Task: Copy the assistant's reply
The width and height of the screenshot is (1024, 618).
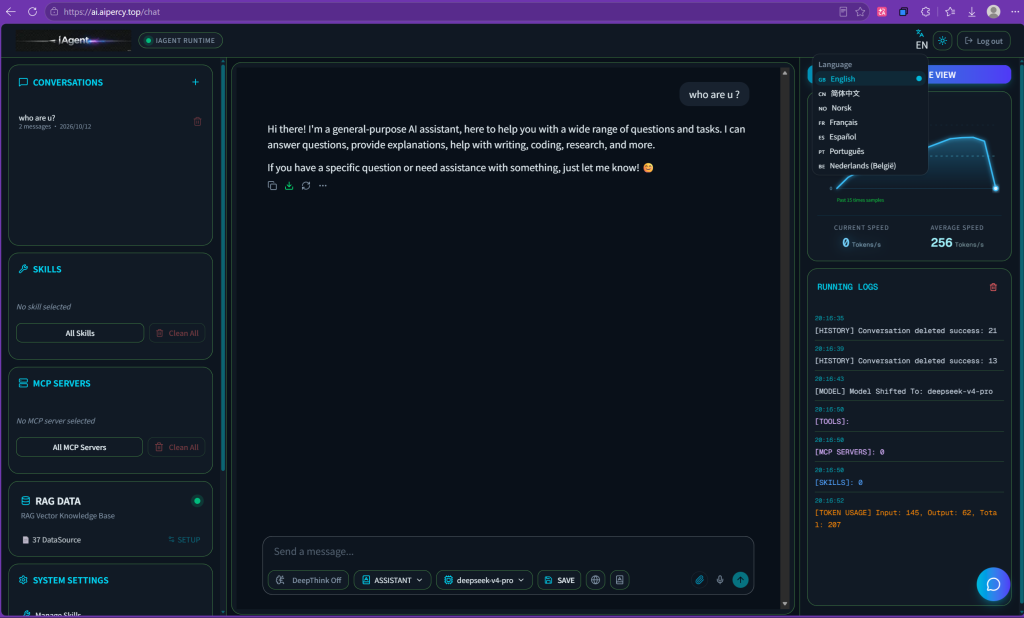Action: [x=272, y=186]
